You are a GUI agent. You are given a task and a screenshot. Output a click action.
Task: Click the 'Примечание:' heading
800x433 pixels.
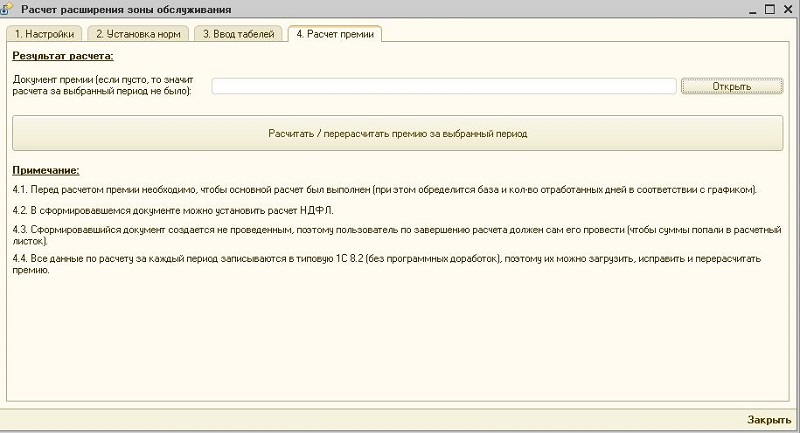click(x=45, y=171)
